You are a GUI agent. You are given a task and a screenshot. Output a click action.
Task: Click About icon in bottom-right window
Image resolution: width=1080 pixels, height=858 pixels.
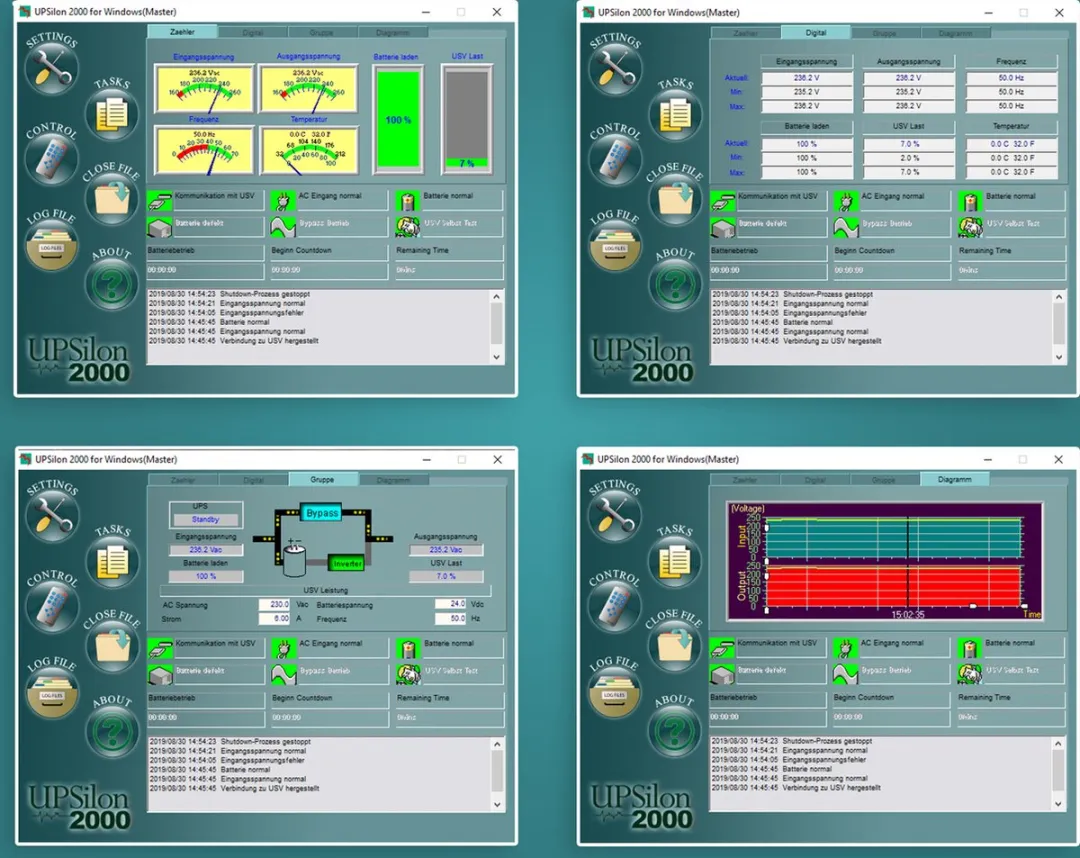click(x=674, y=731)
